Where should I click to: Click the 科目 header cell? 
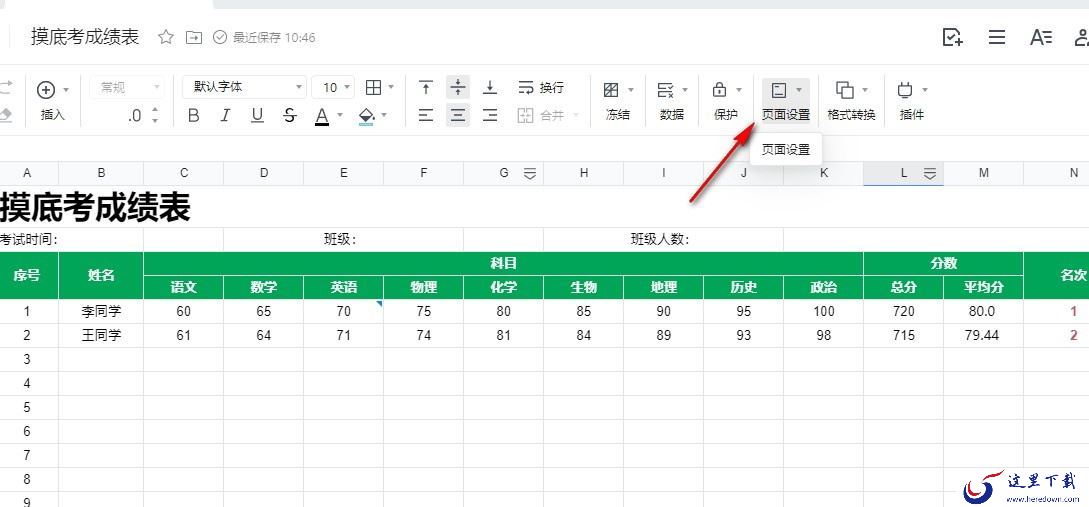point(504,263)
